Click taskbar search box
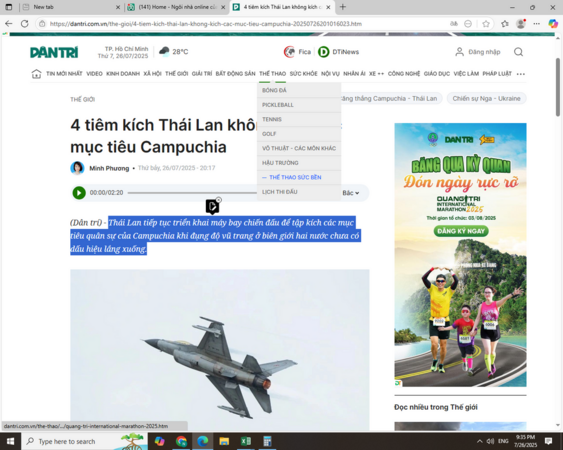 [84, 441]
